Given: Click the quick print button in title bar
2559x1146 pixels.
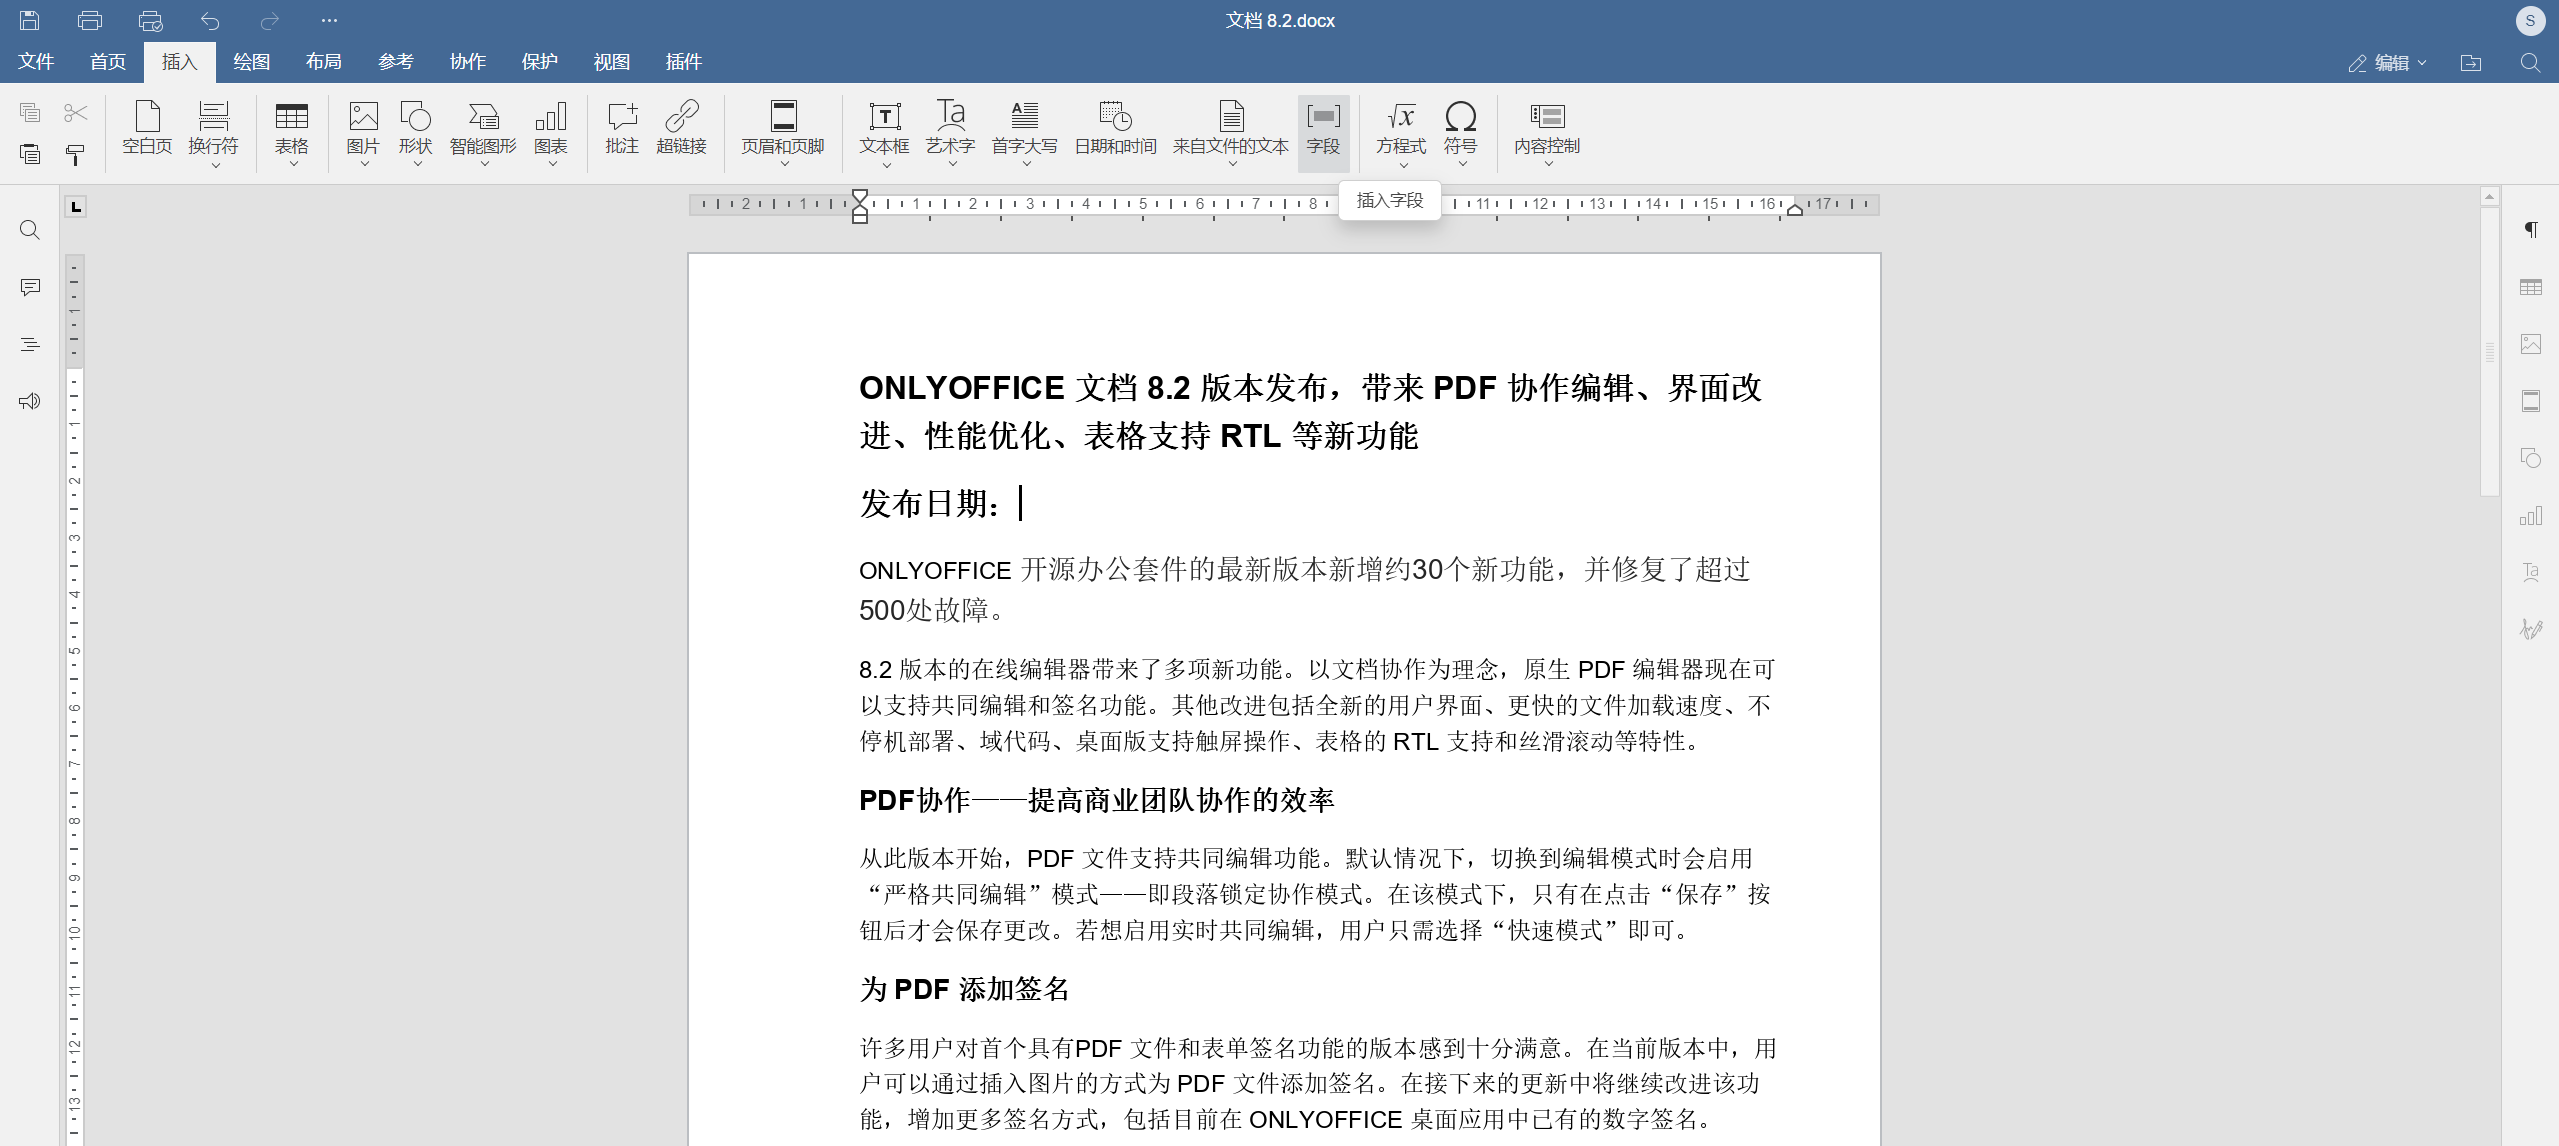Looking at the screenshot, I should pyautogui.click(x=150, y=20).
